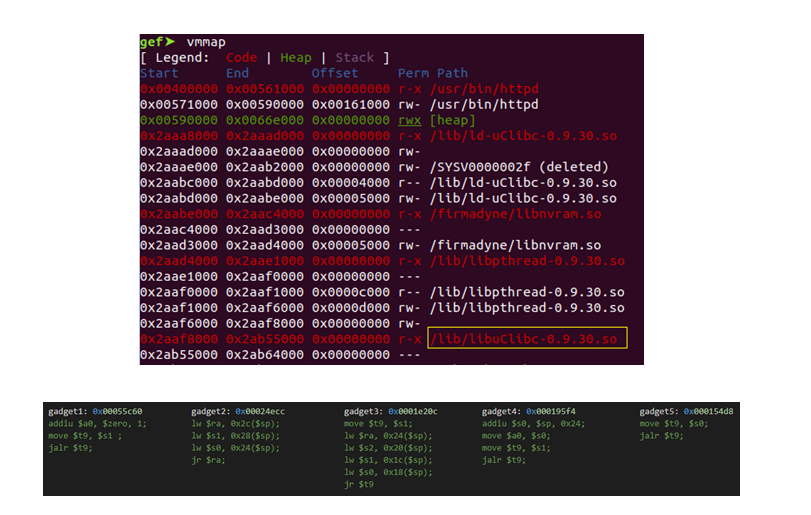Viewport: 811px width, 515px height.
Task: Select the offset value 0x00161000
Action: coord(350,104)
